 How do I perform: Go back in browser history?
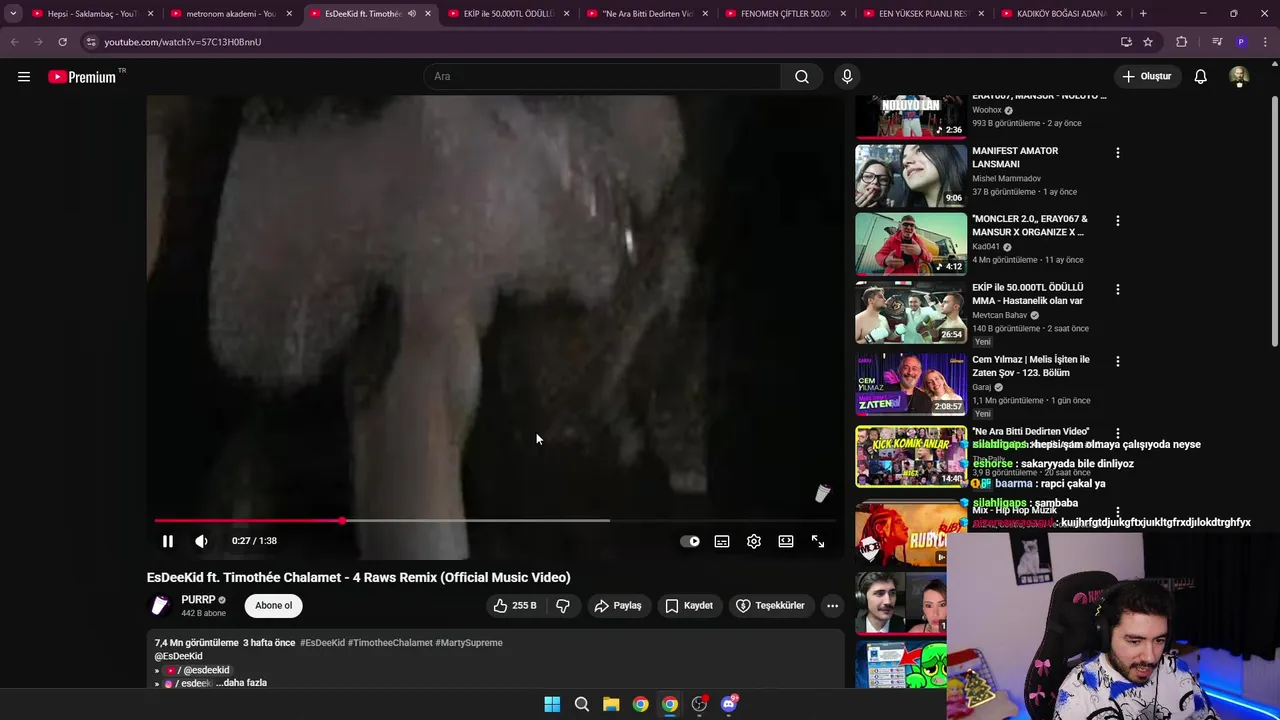coord(14,42)
